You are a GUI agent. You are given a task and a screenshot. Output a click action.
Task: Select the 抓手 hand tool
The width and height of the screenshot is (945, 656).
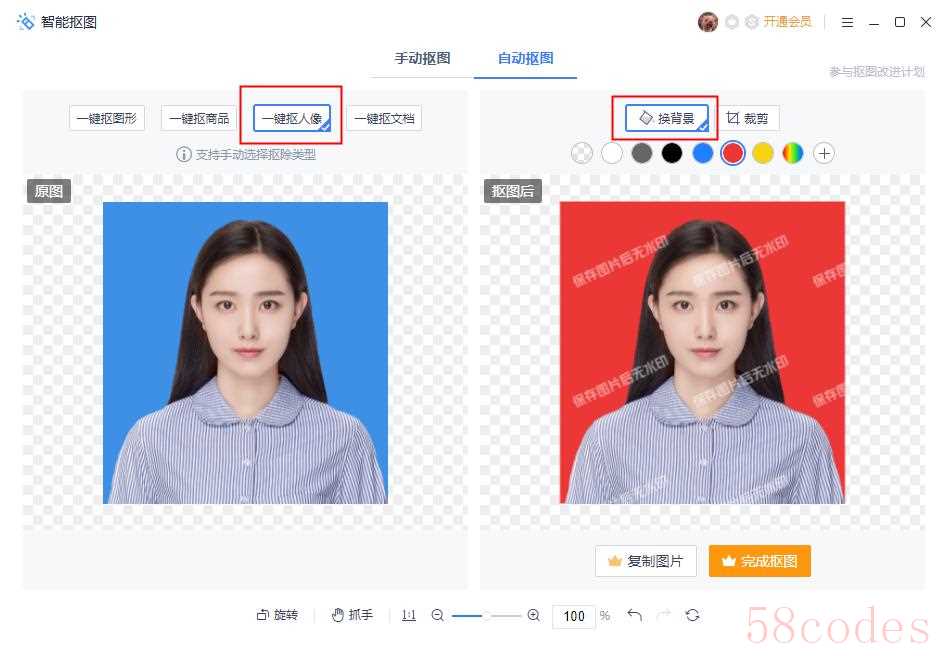pos(353,615)
